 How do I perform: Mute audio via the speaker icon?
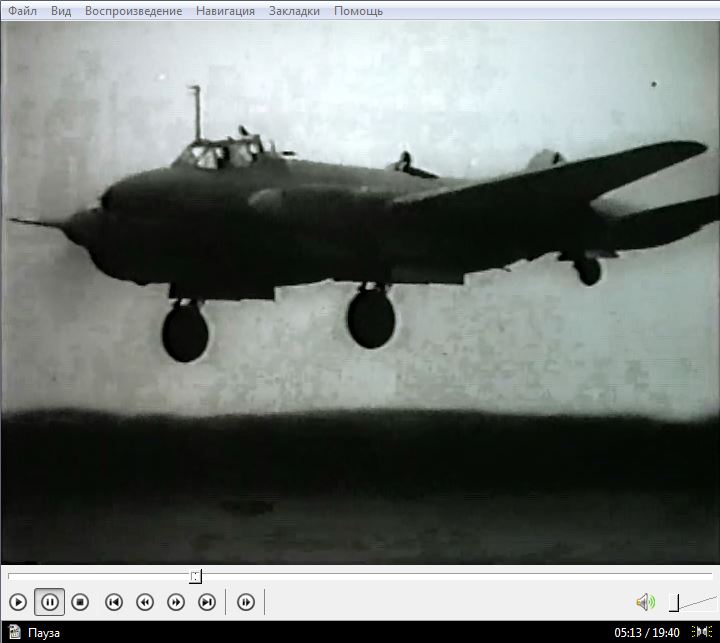pyautogui.click(x=645, y=602)
